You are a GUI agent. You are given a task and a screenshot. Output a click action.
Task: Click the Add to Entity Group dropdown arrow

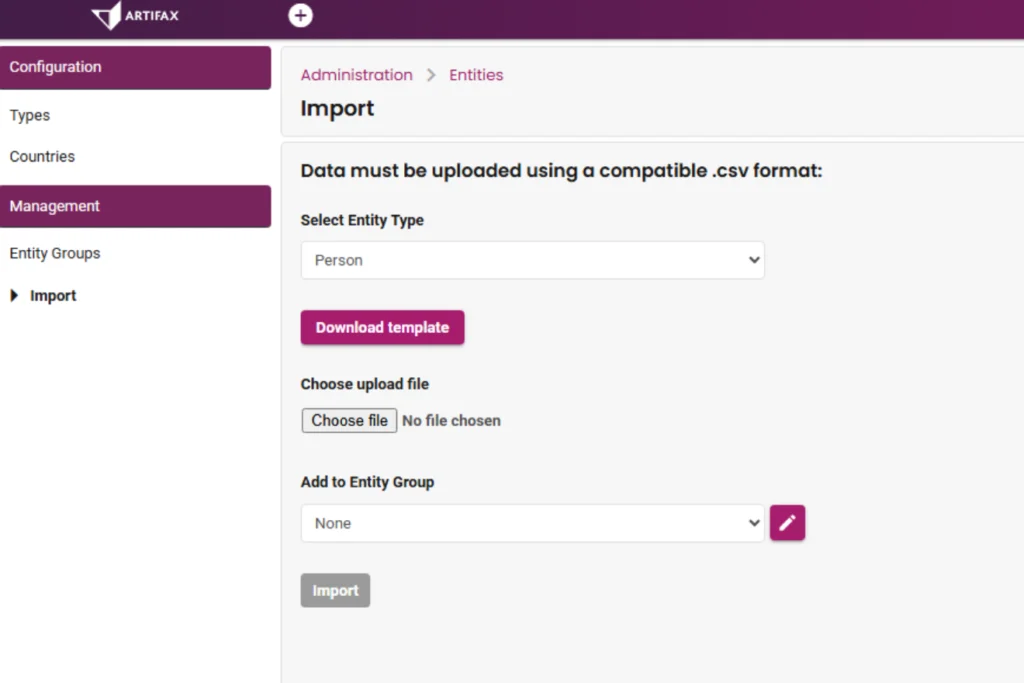point(755,522)
